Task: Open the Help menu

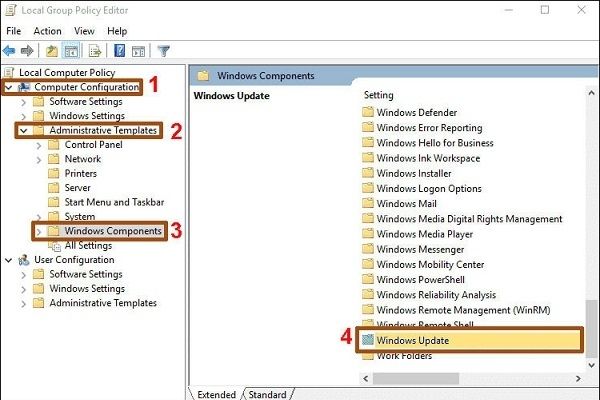Action: [x=117, y=31]
